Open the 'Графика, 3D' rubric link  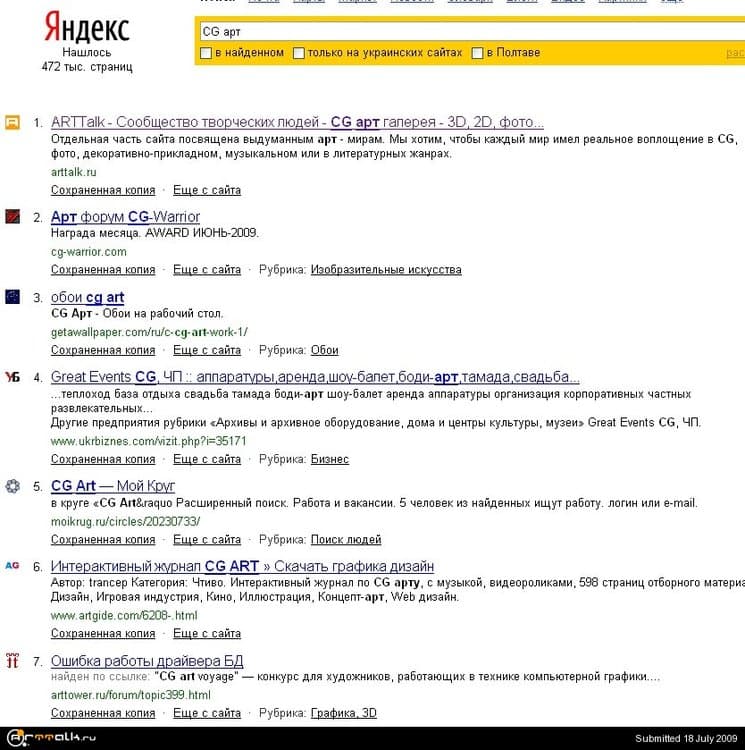coord(343,713)
